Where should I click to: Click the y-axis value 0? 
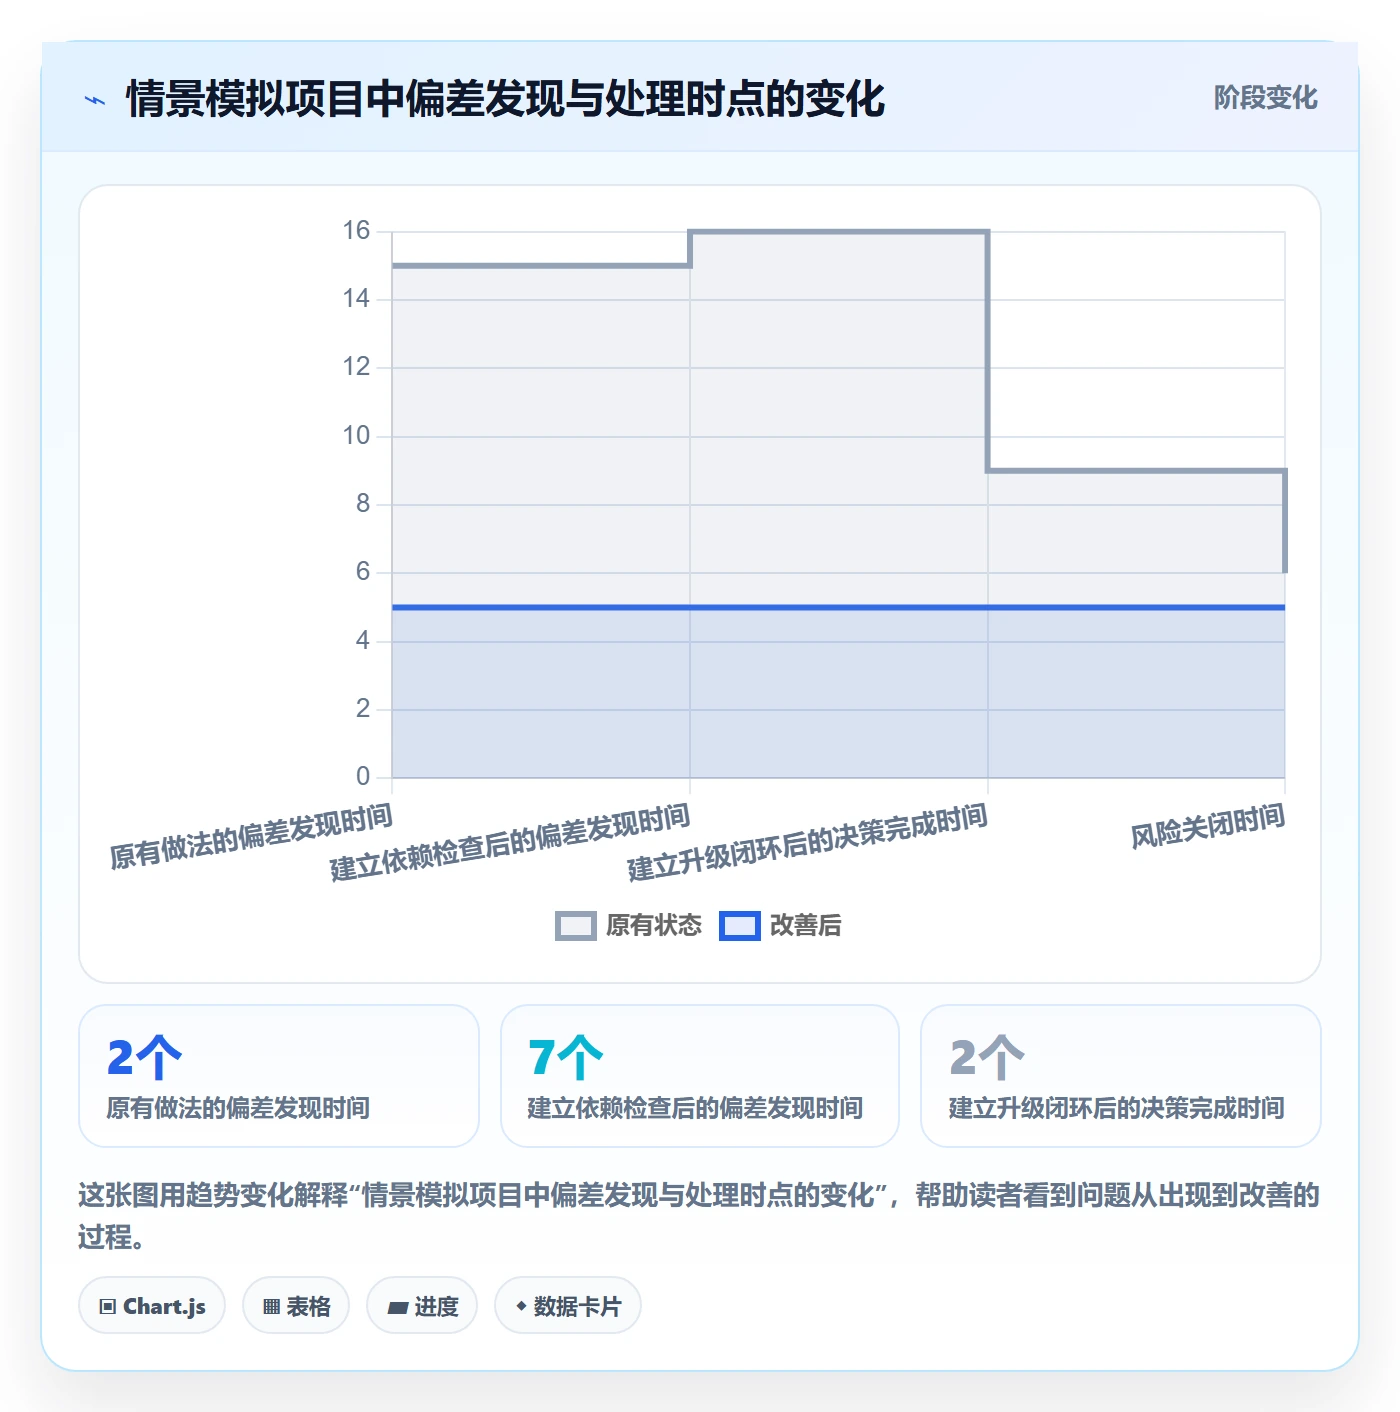(x=363, y=777)
